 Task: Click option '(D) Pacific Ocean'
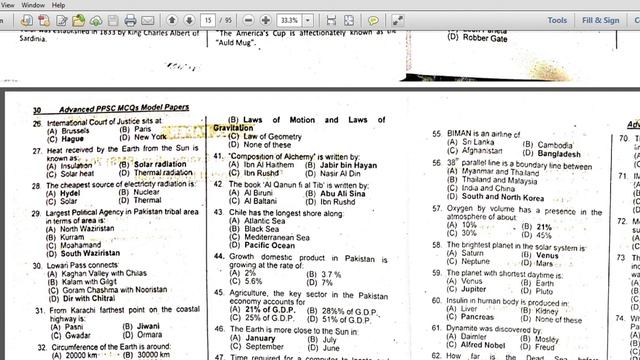tap(262, 245)
